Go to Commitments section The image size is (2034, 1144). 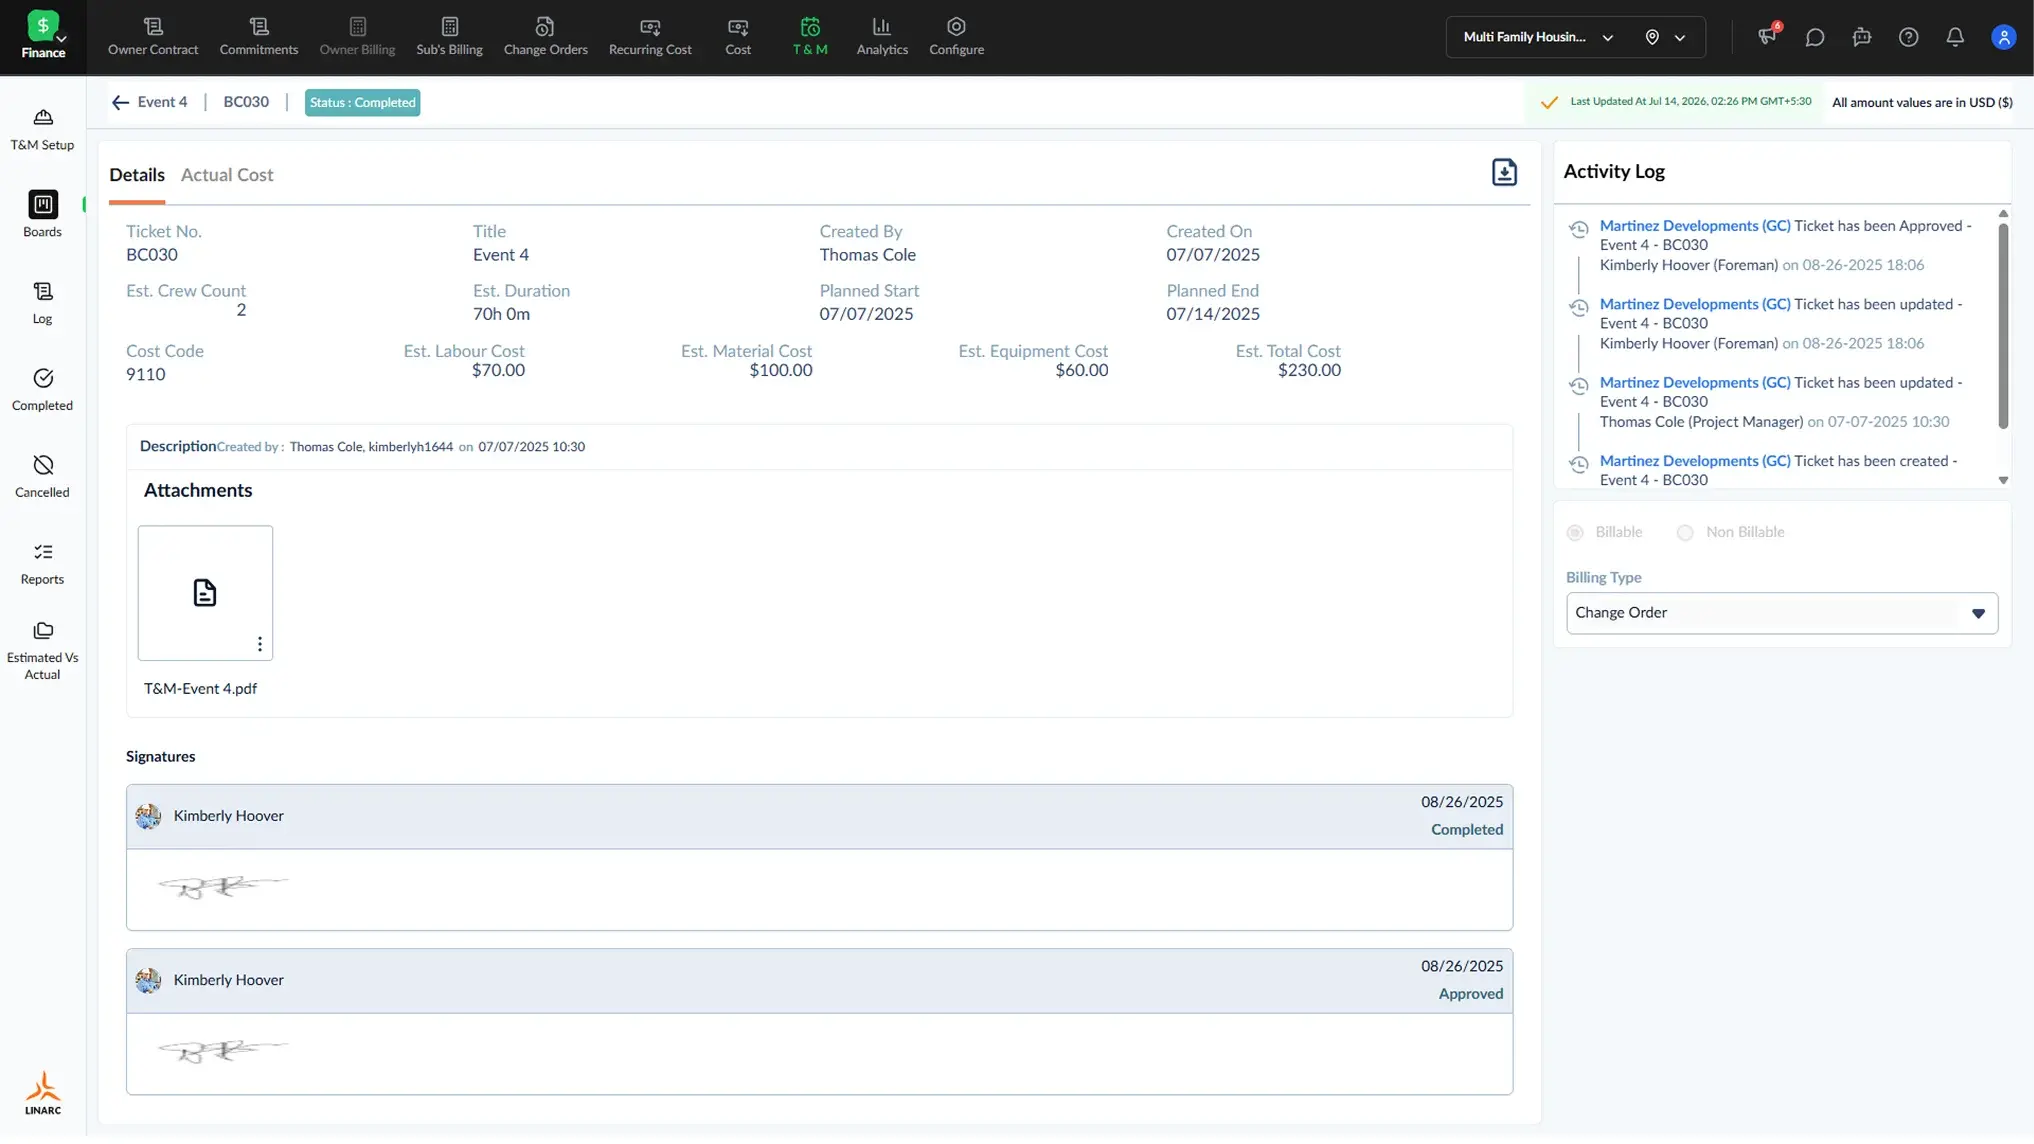tap(259, 37)
